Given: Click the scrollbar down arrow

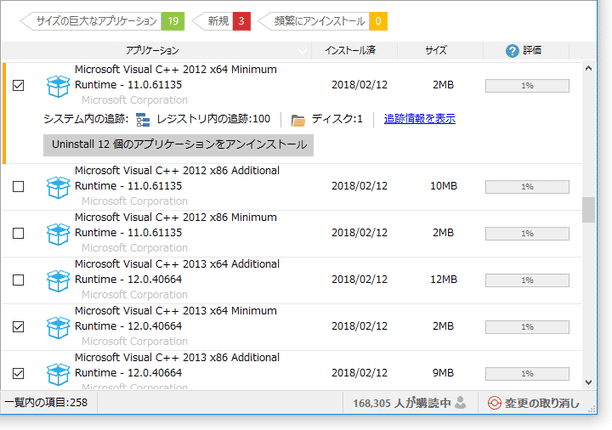Looking at the screenshot, I should click(x=589, y=382).
